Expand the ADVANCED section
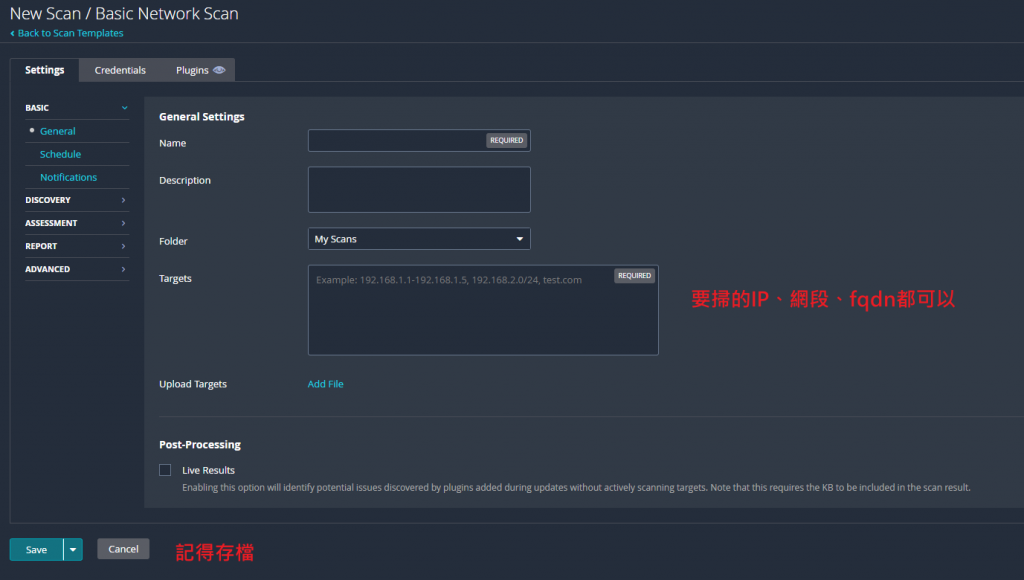Screen dimensions: 1024x580 click(x=76, y=269)
